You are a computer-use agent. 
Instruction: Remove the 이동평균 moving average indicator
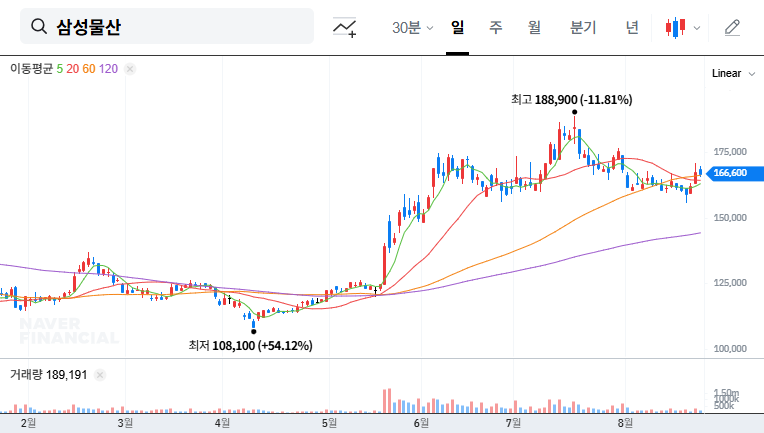click(130, 69)
